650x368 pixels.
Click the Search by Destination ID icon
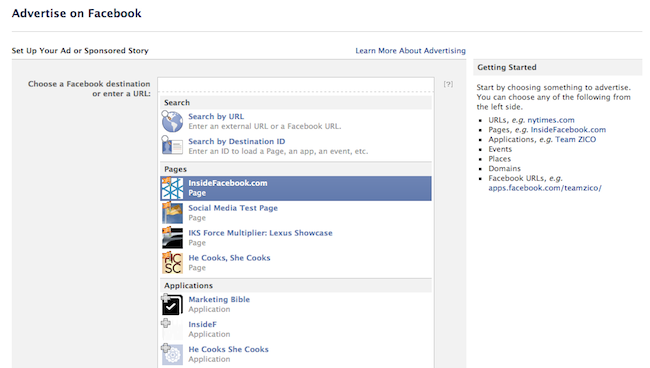coord(172,146)
